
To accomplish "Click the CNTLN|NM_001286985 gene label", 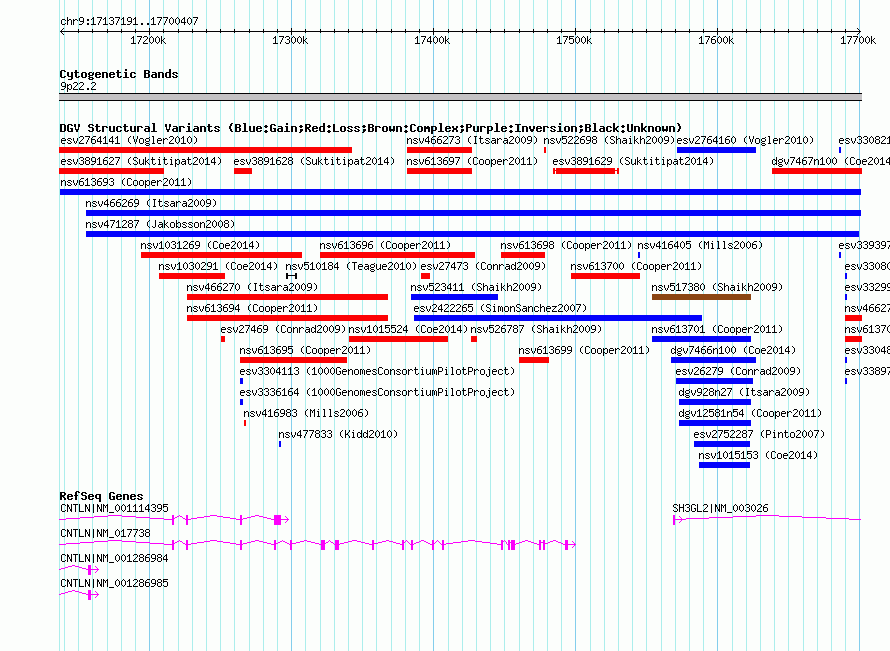I will [115, 583].
